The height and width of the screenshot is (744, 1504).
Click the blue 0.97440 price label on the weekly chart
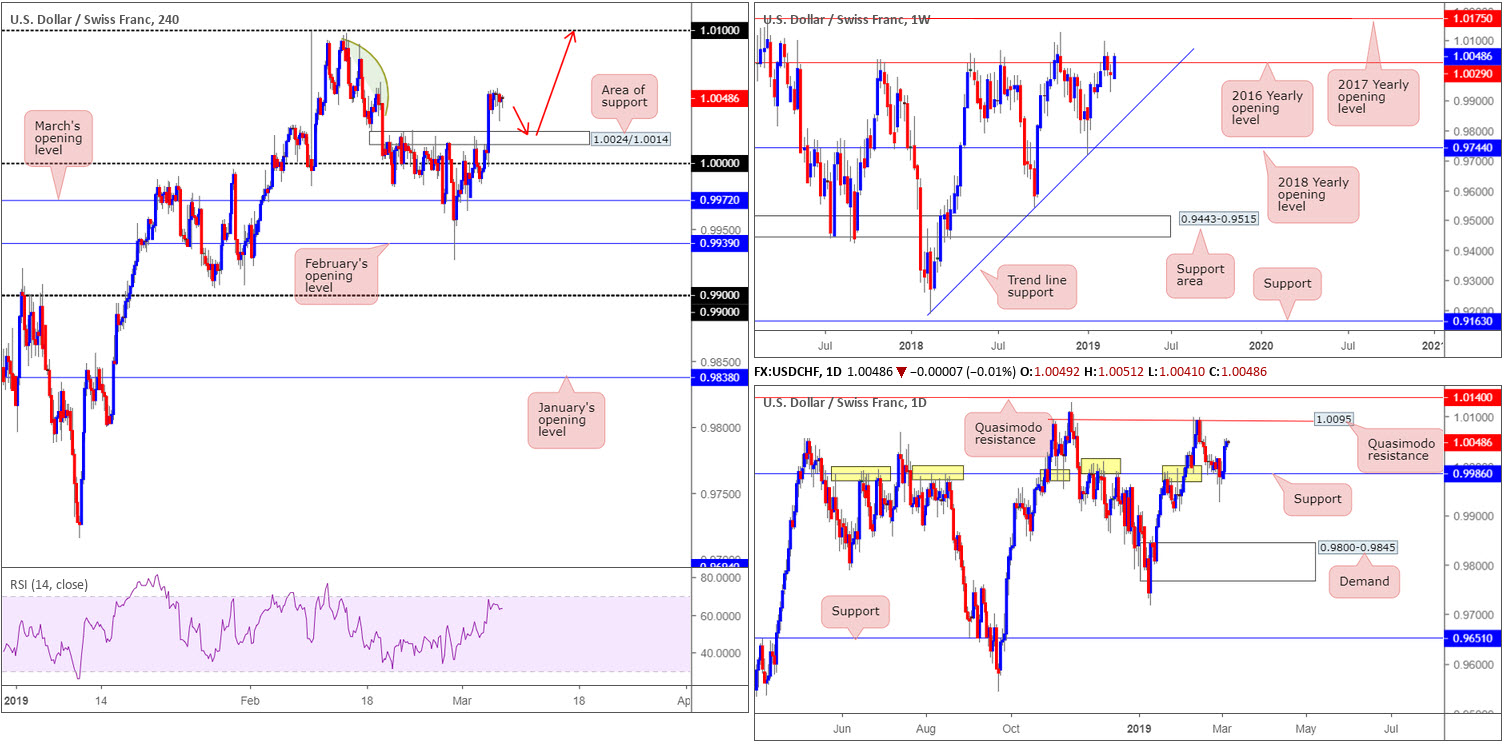click(x=1474, y=147)
